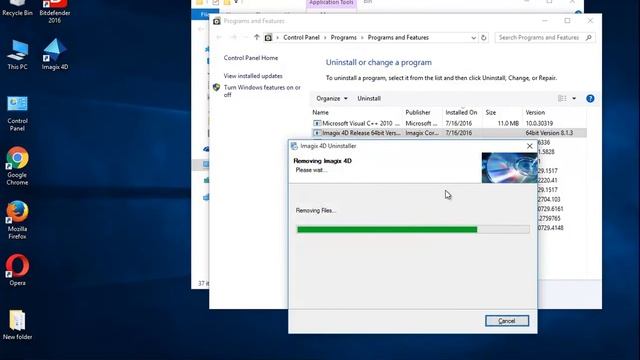Open Turn Windows features on or off

point(262,91)
